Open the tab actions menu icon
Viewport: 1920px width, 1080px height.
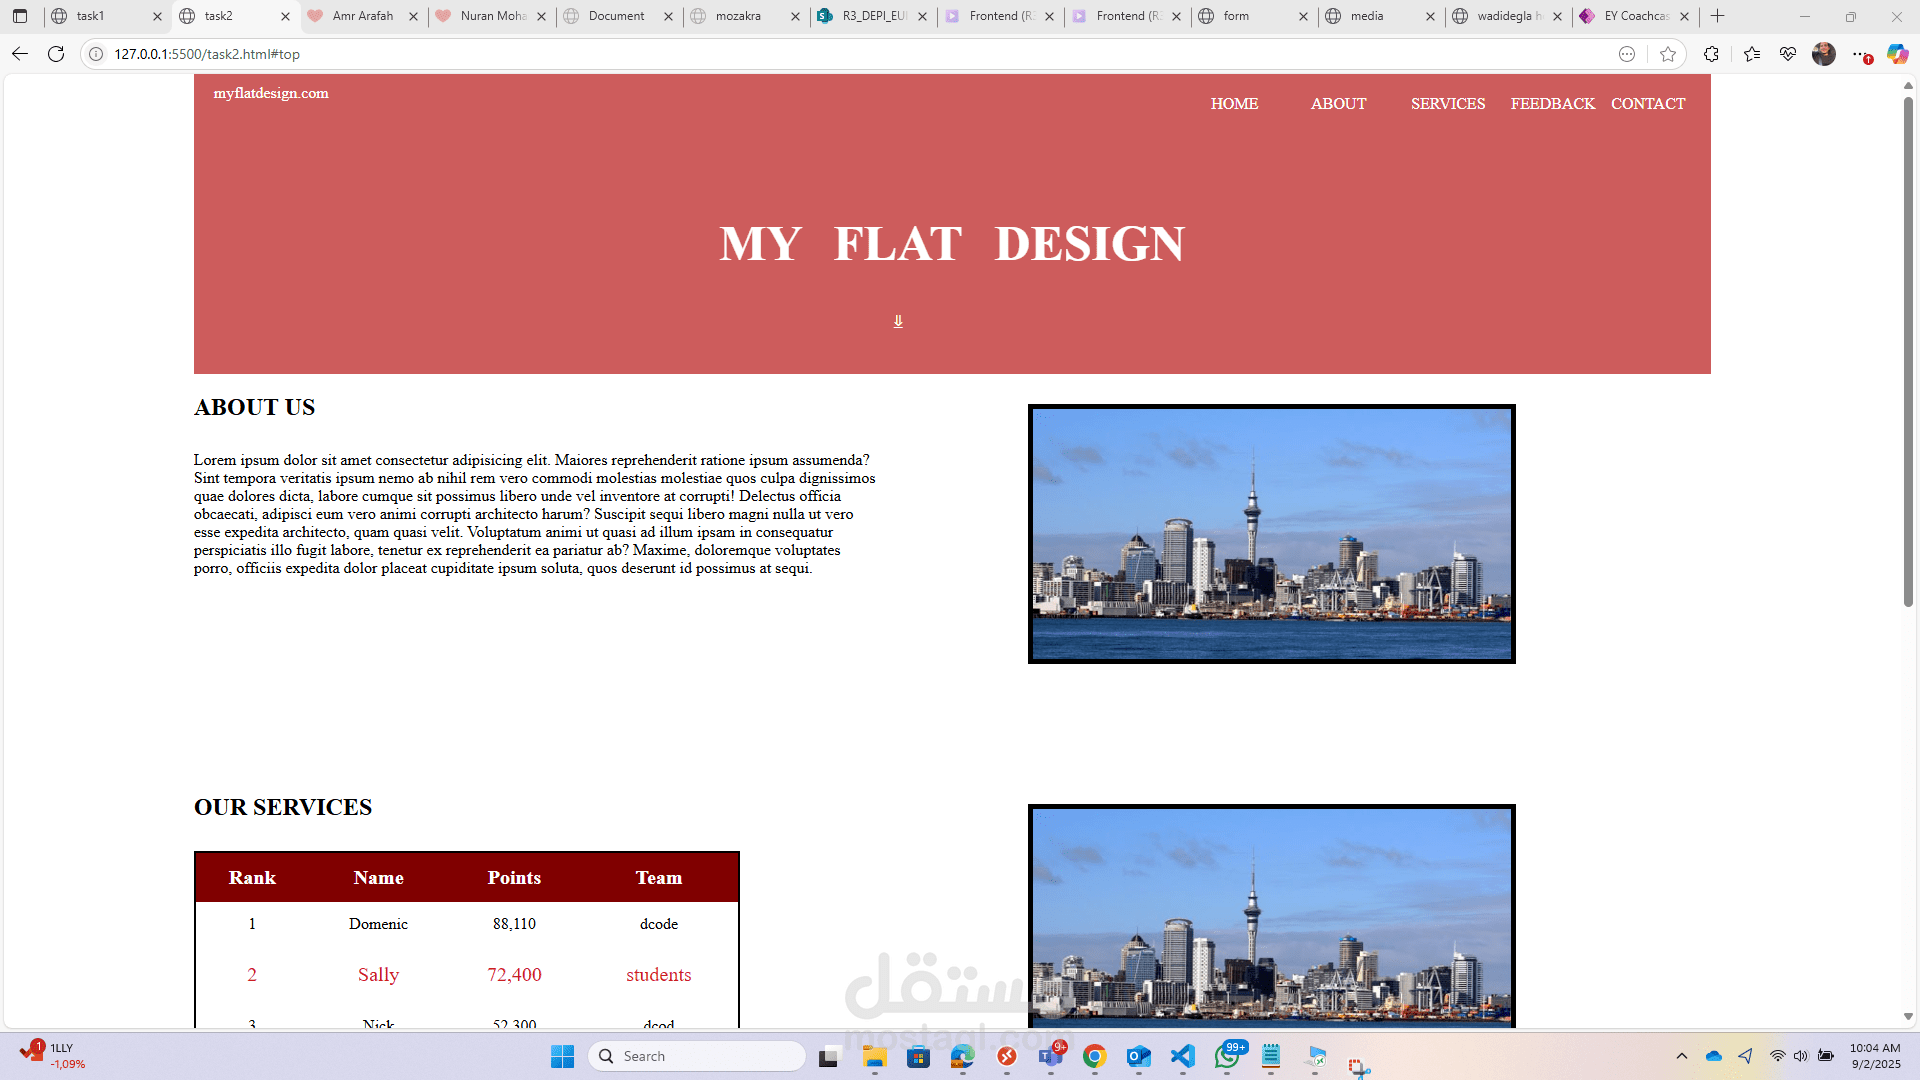tap(20, 16)
